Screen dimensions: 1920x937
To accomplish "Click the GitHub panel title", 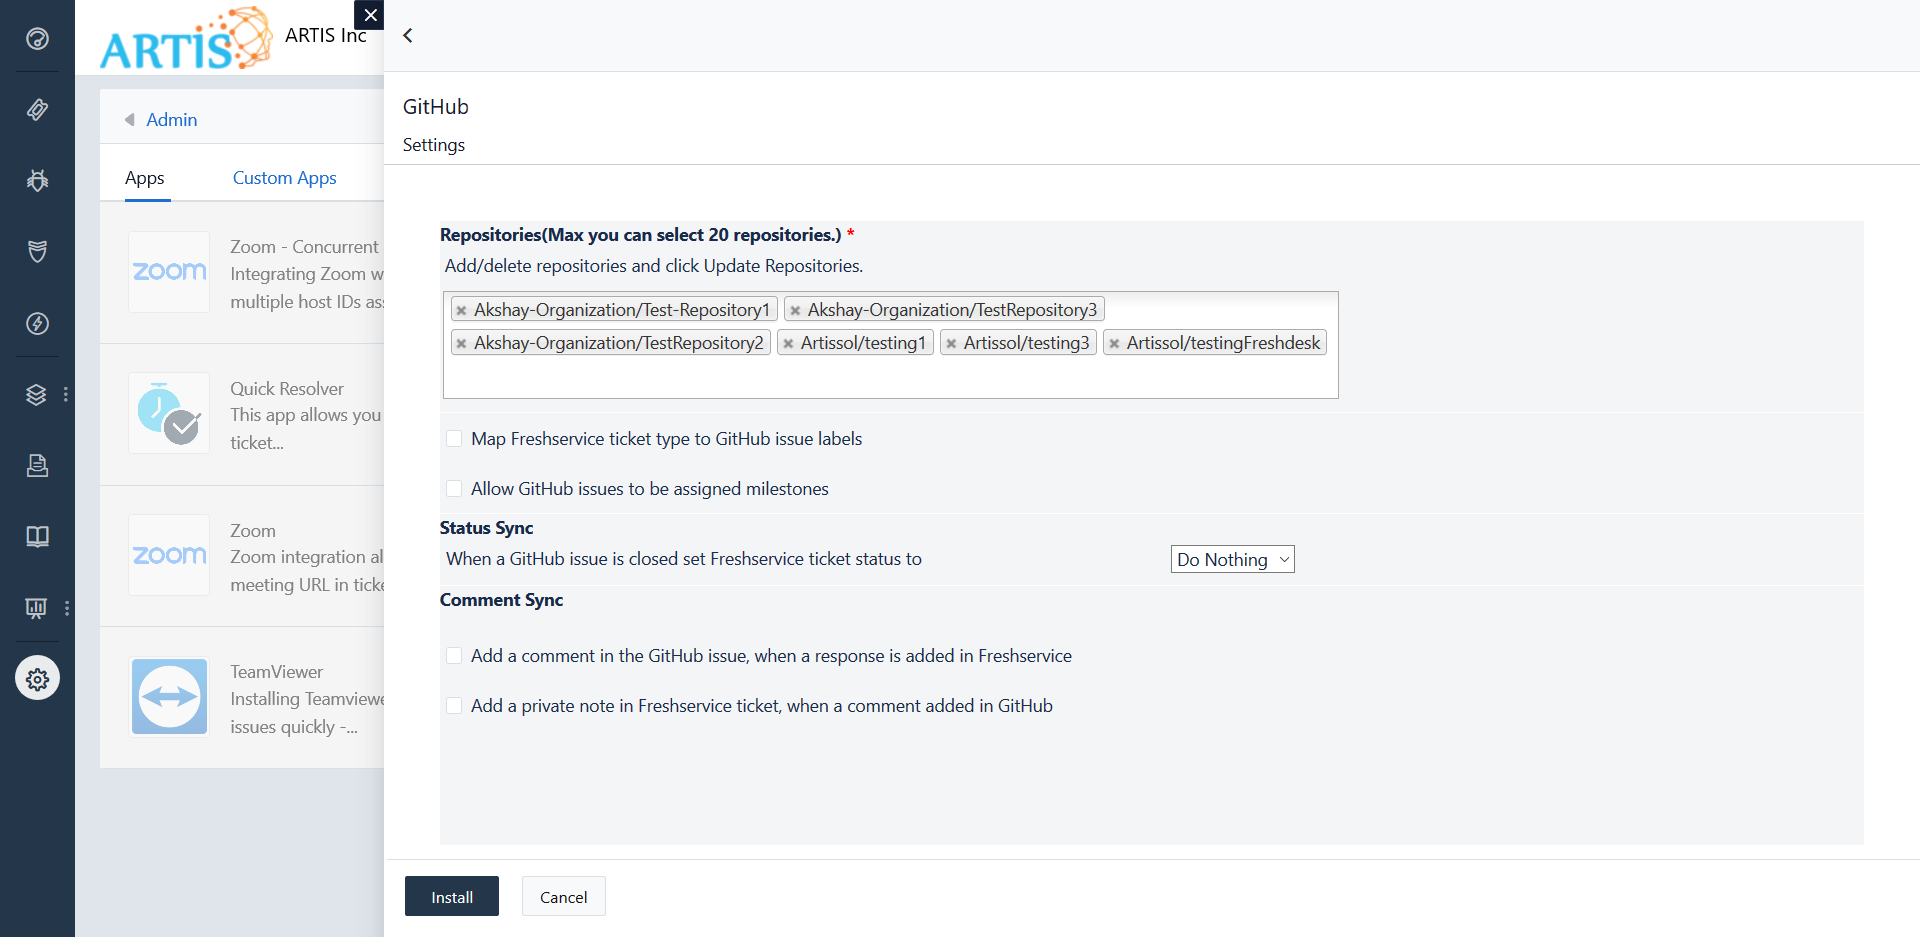I will [436, 107].
